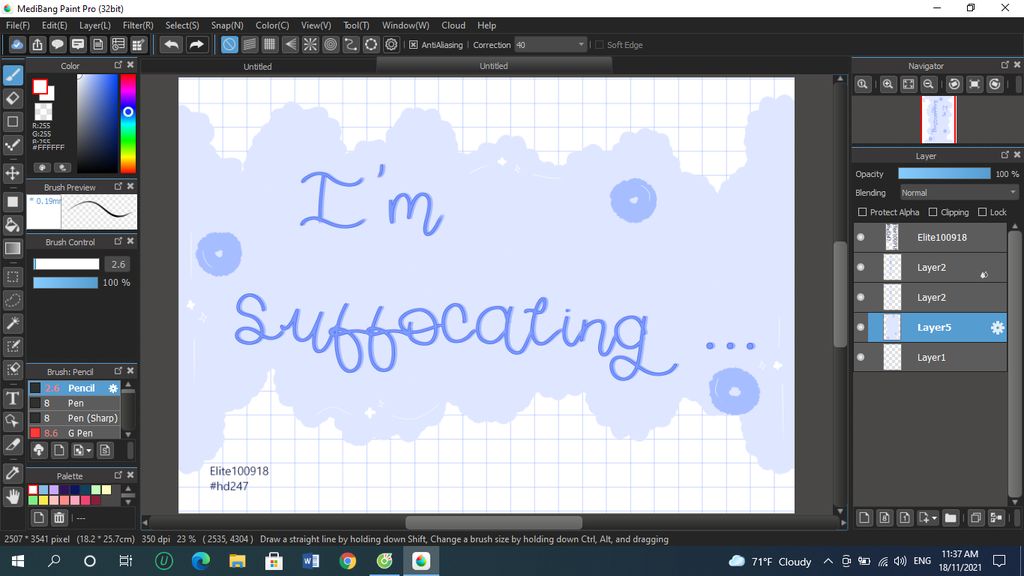Viewport: 1024px width, 576px height.
Task: Enable the parallel lines snap
Action: [249, 44]
